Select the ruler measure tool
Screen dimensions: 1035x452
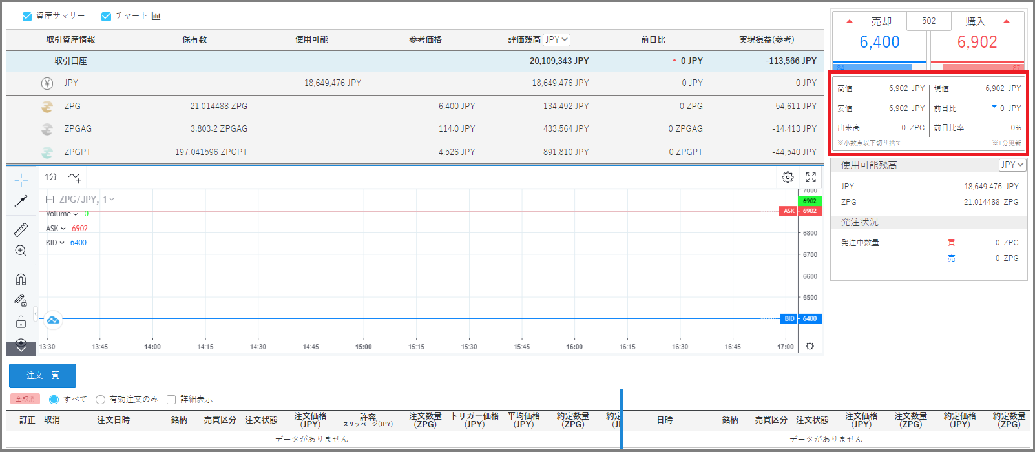21,230
